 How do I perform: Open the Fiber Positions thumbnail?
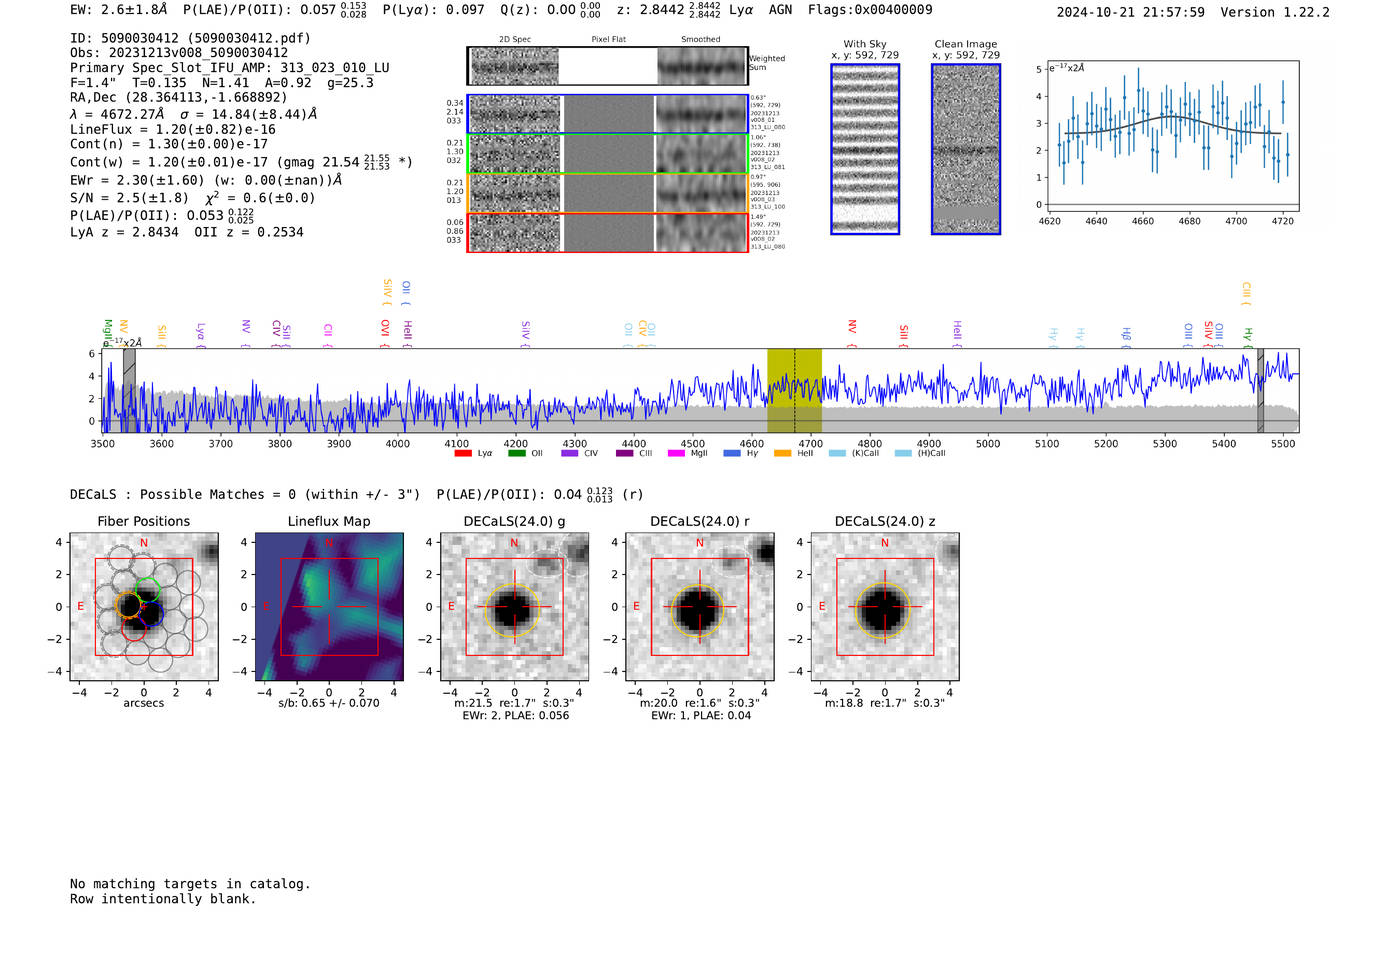tap(143, 607)
